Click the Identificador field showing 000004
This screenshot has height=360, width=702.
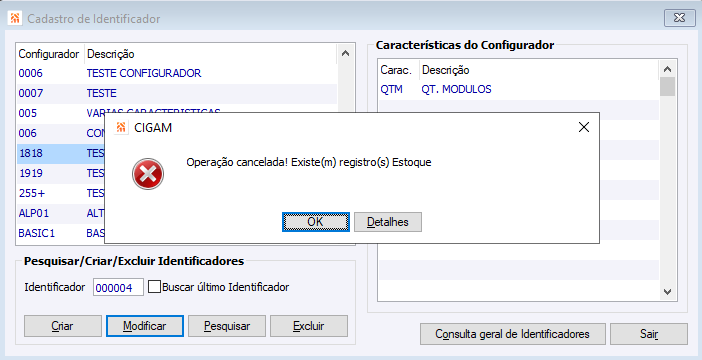118,287
